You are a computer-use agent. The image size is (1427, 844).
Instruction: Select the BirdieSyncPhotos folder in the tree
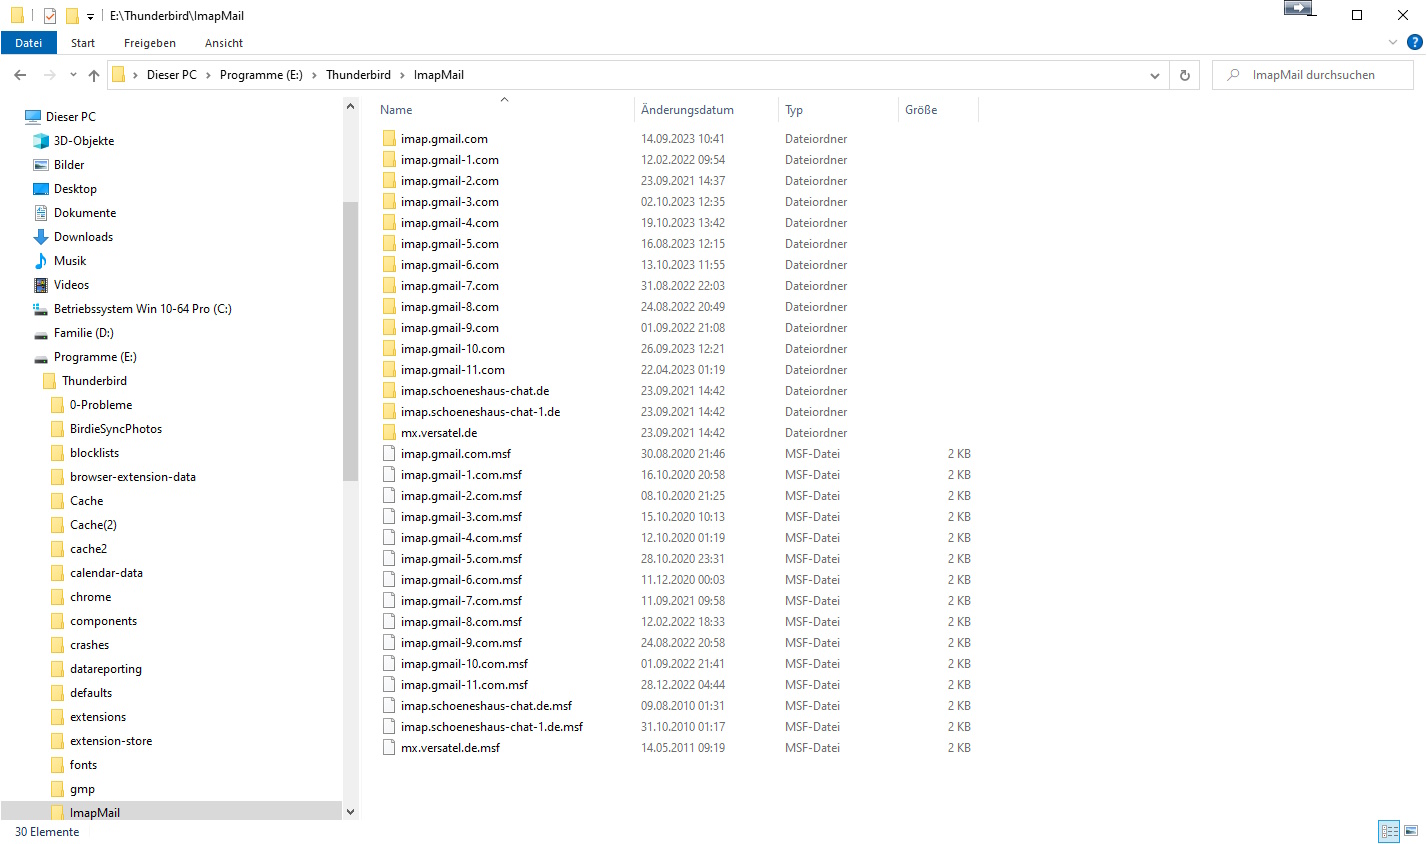(116, 429)
